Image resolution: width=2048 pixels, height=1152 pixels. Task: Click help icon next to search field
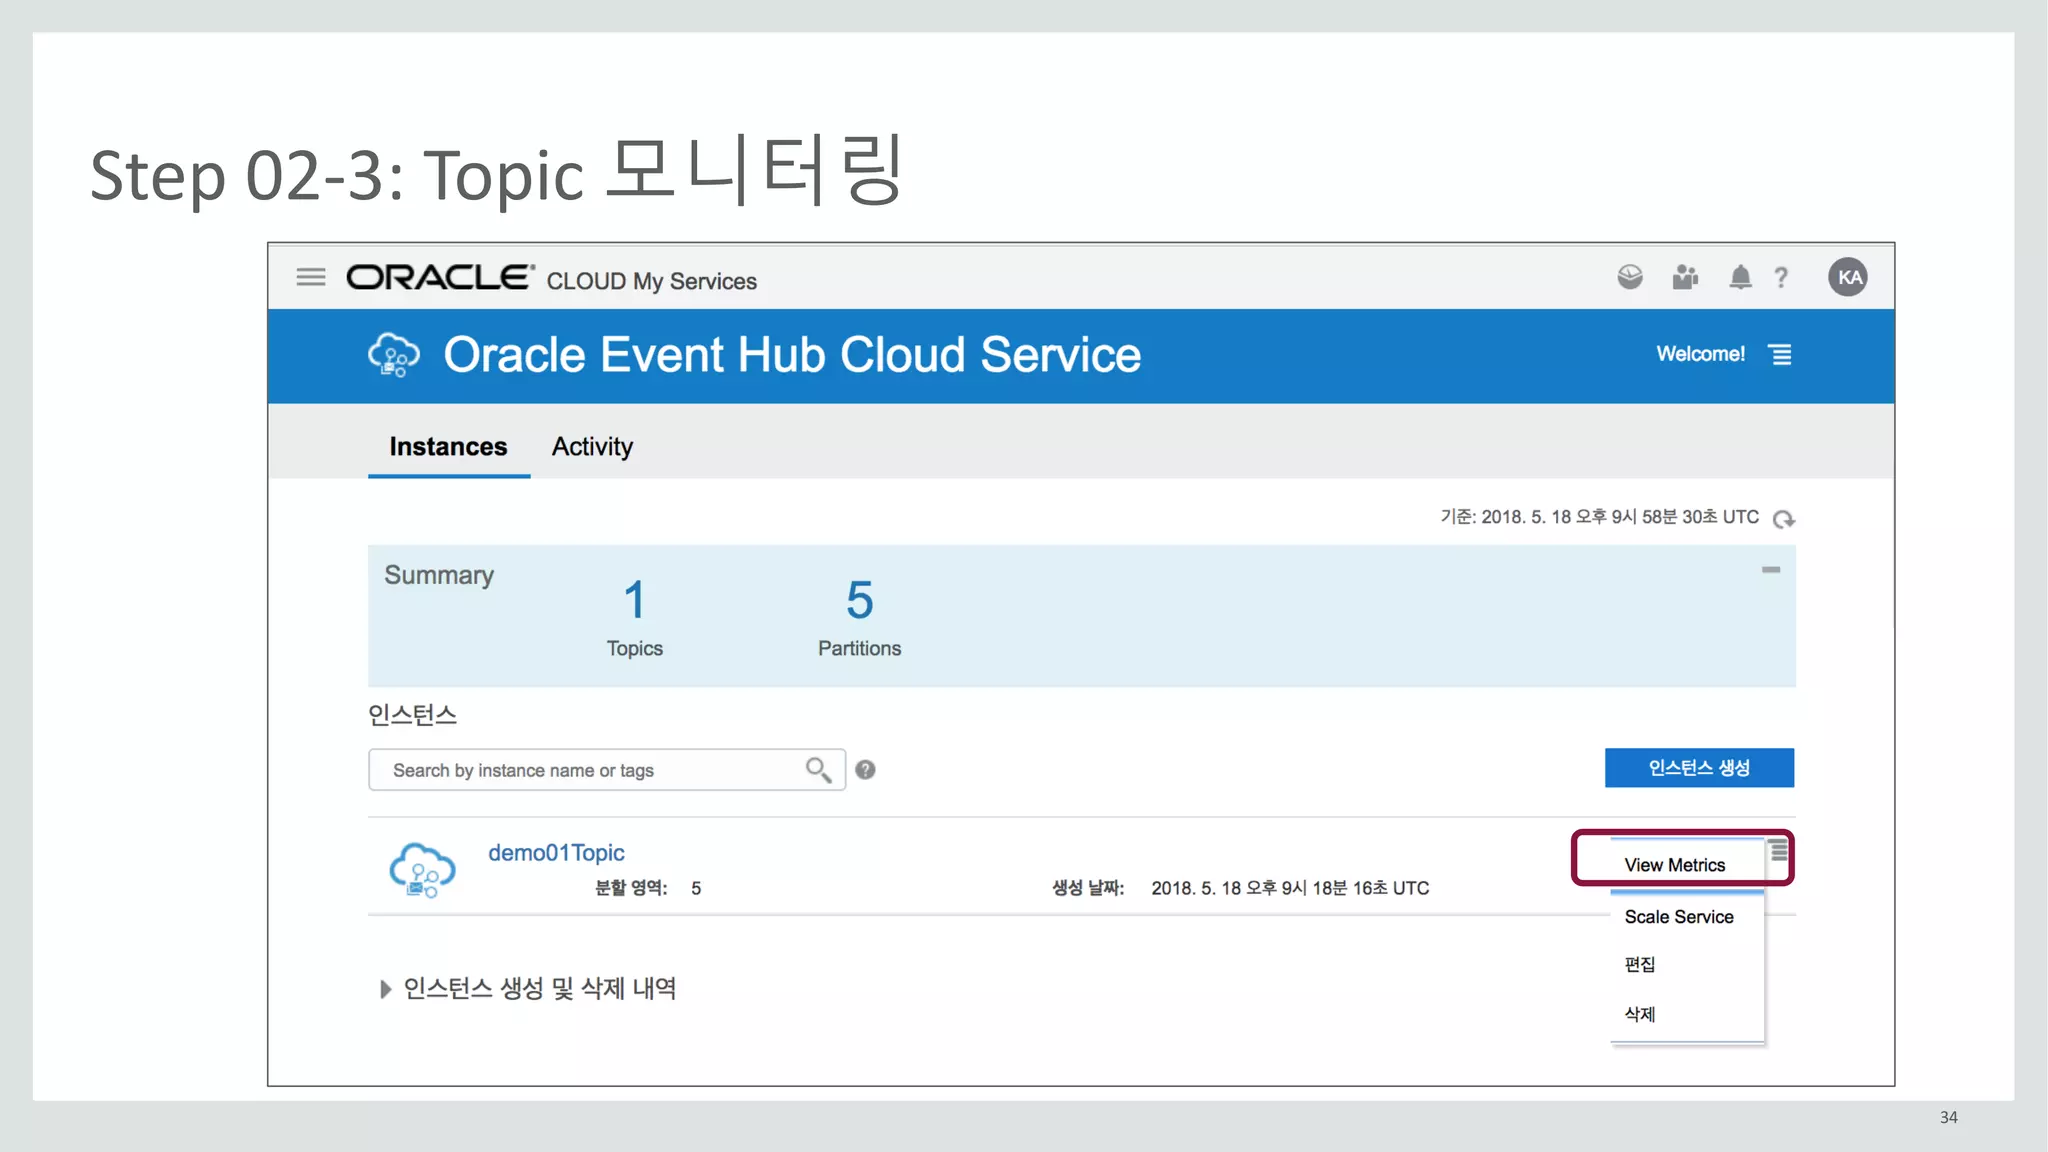click(x=866, y=770)
